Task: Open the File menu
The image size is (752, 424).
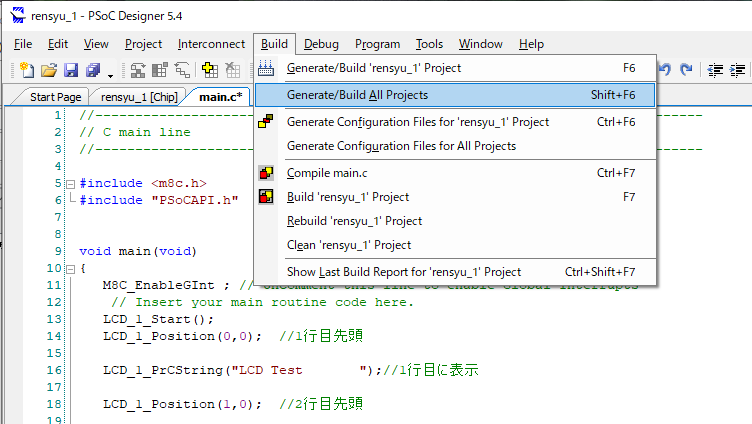Action: 23,44
